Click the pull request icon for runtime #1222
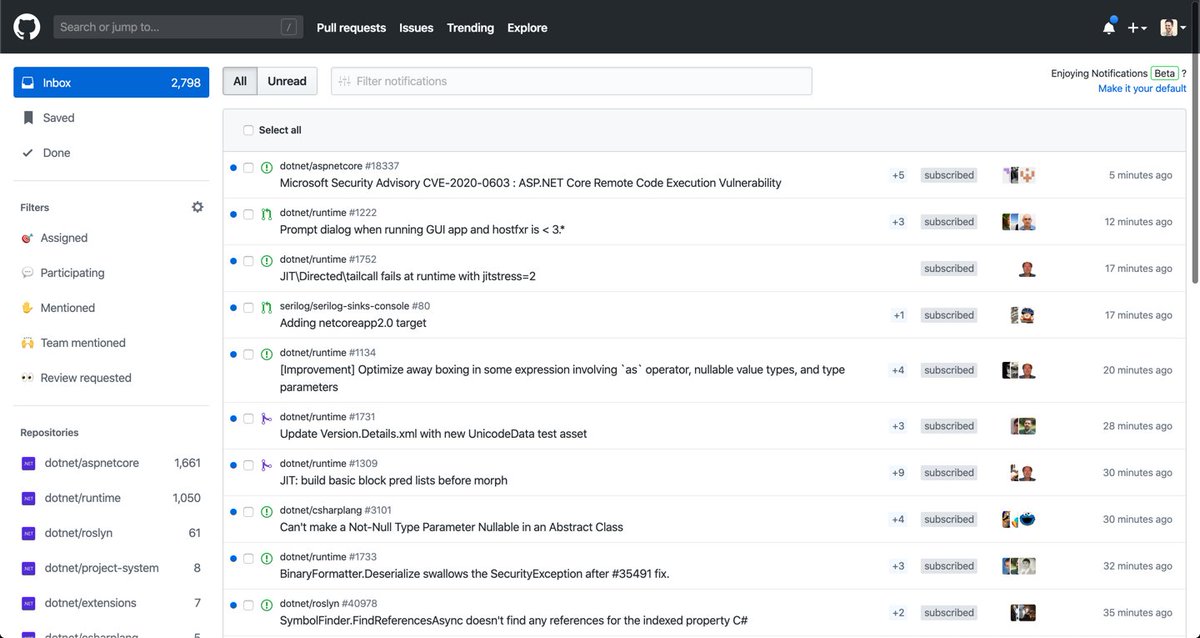 click(267, 214)
